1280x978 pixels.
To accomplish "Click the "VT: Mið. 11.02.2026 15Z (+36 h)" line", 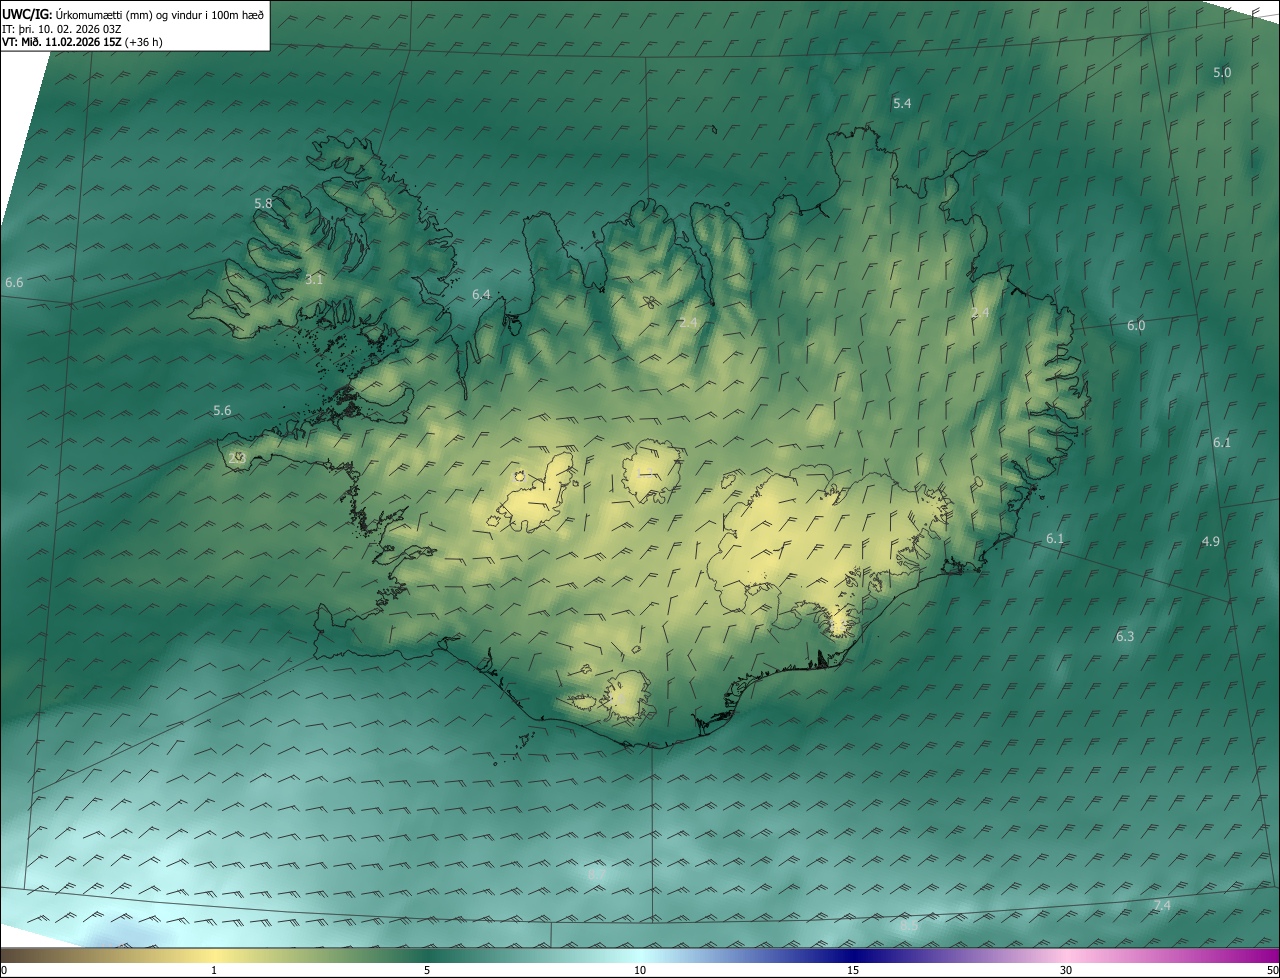I will tap(82, 42).
